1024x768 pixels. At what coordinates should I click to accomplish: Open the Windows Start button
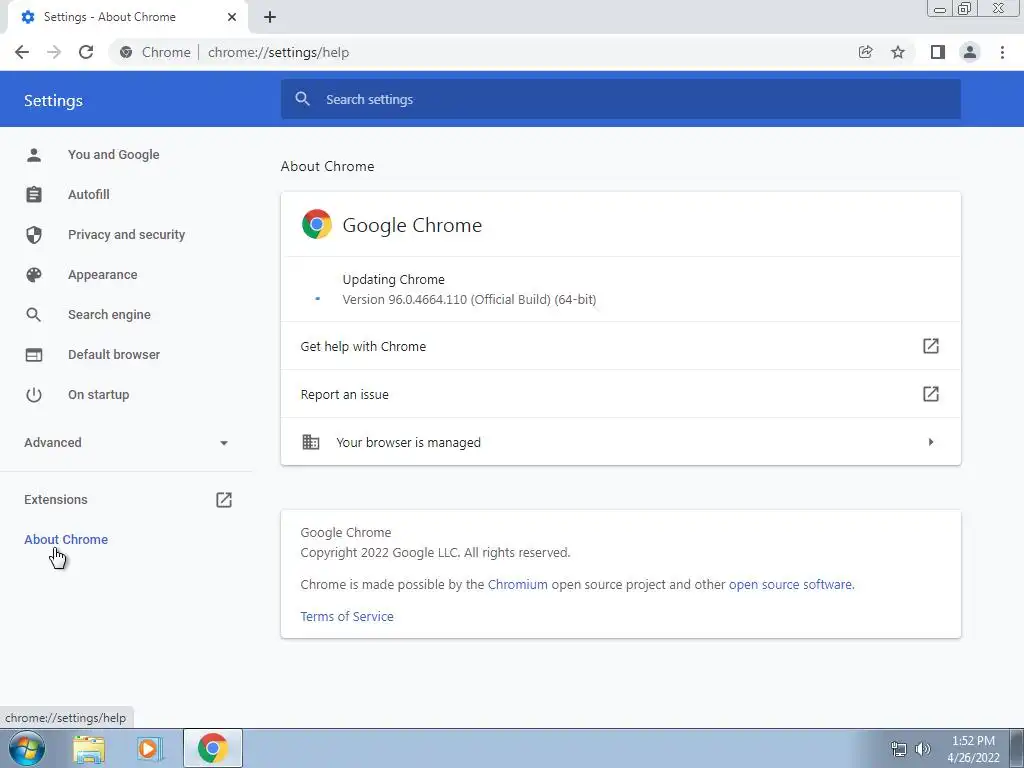tap(27, 748)
